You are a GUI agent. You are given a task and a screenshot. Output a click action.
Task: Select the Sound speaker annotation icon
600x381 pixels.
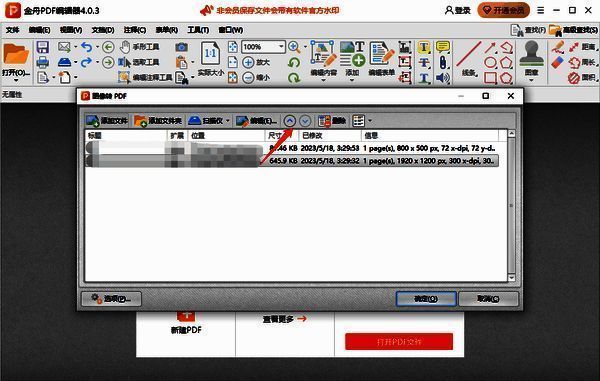coord(443,78)
